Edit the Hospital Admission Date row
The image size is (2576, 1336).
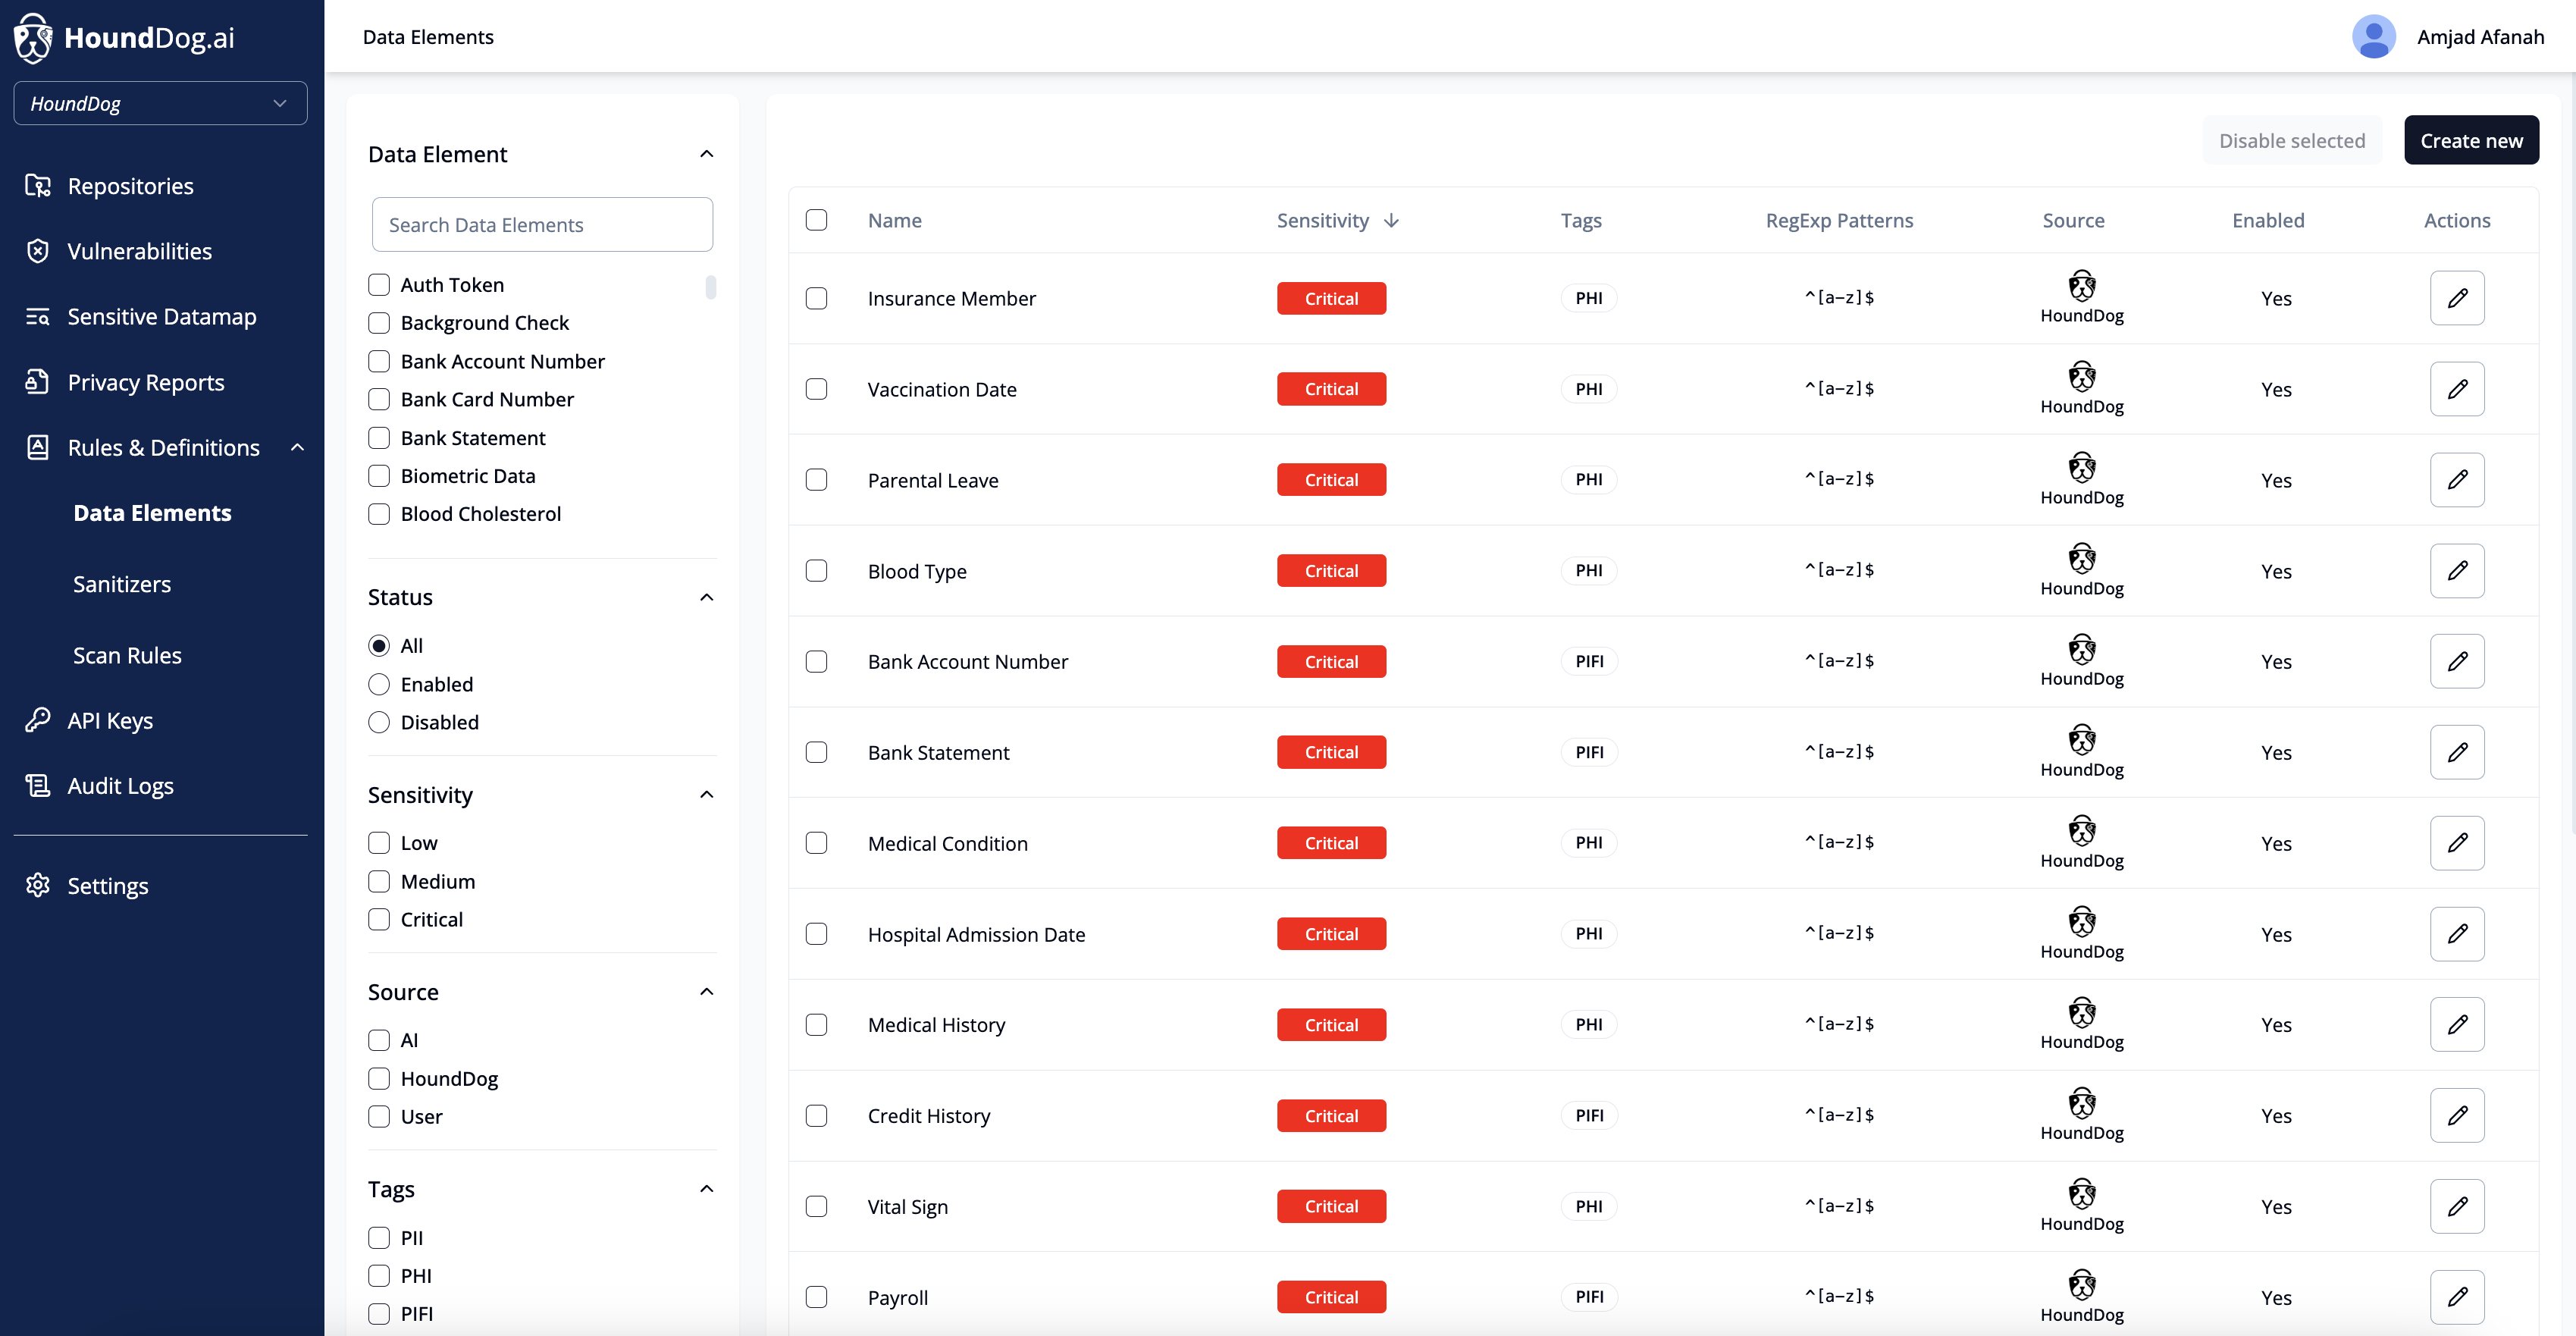click(x=2457, y=934)
